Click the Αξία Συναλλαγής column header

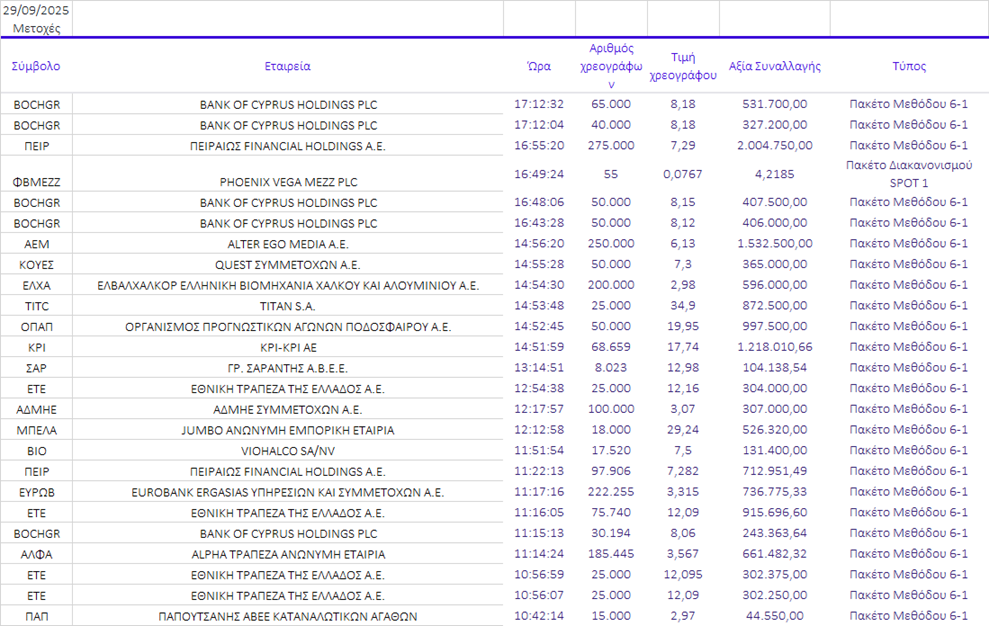click(774, 66)
